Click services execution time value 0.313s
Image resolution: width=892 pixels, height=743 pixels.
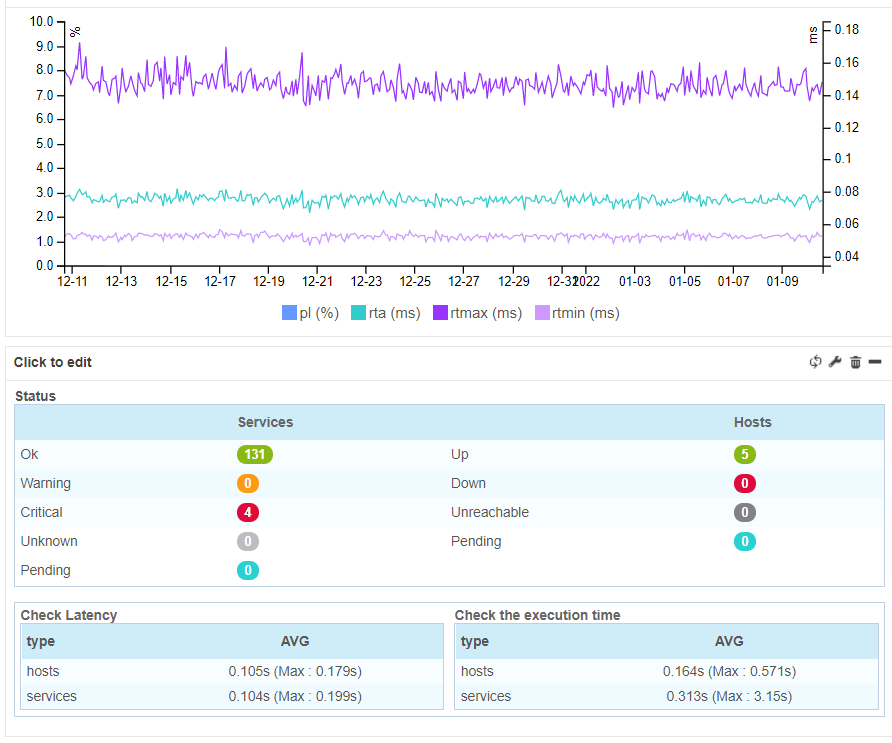[729, 696]
